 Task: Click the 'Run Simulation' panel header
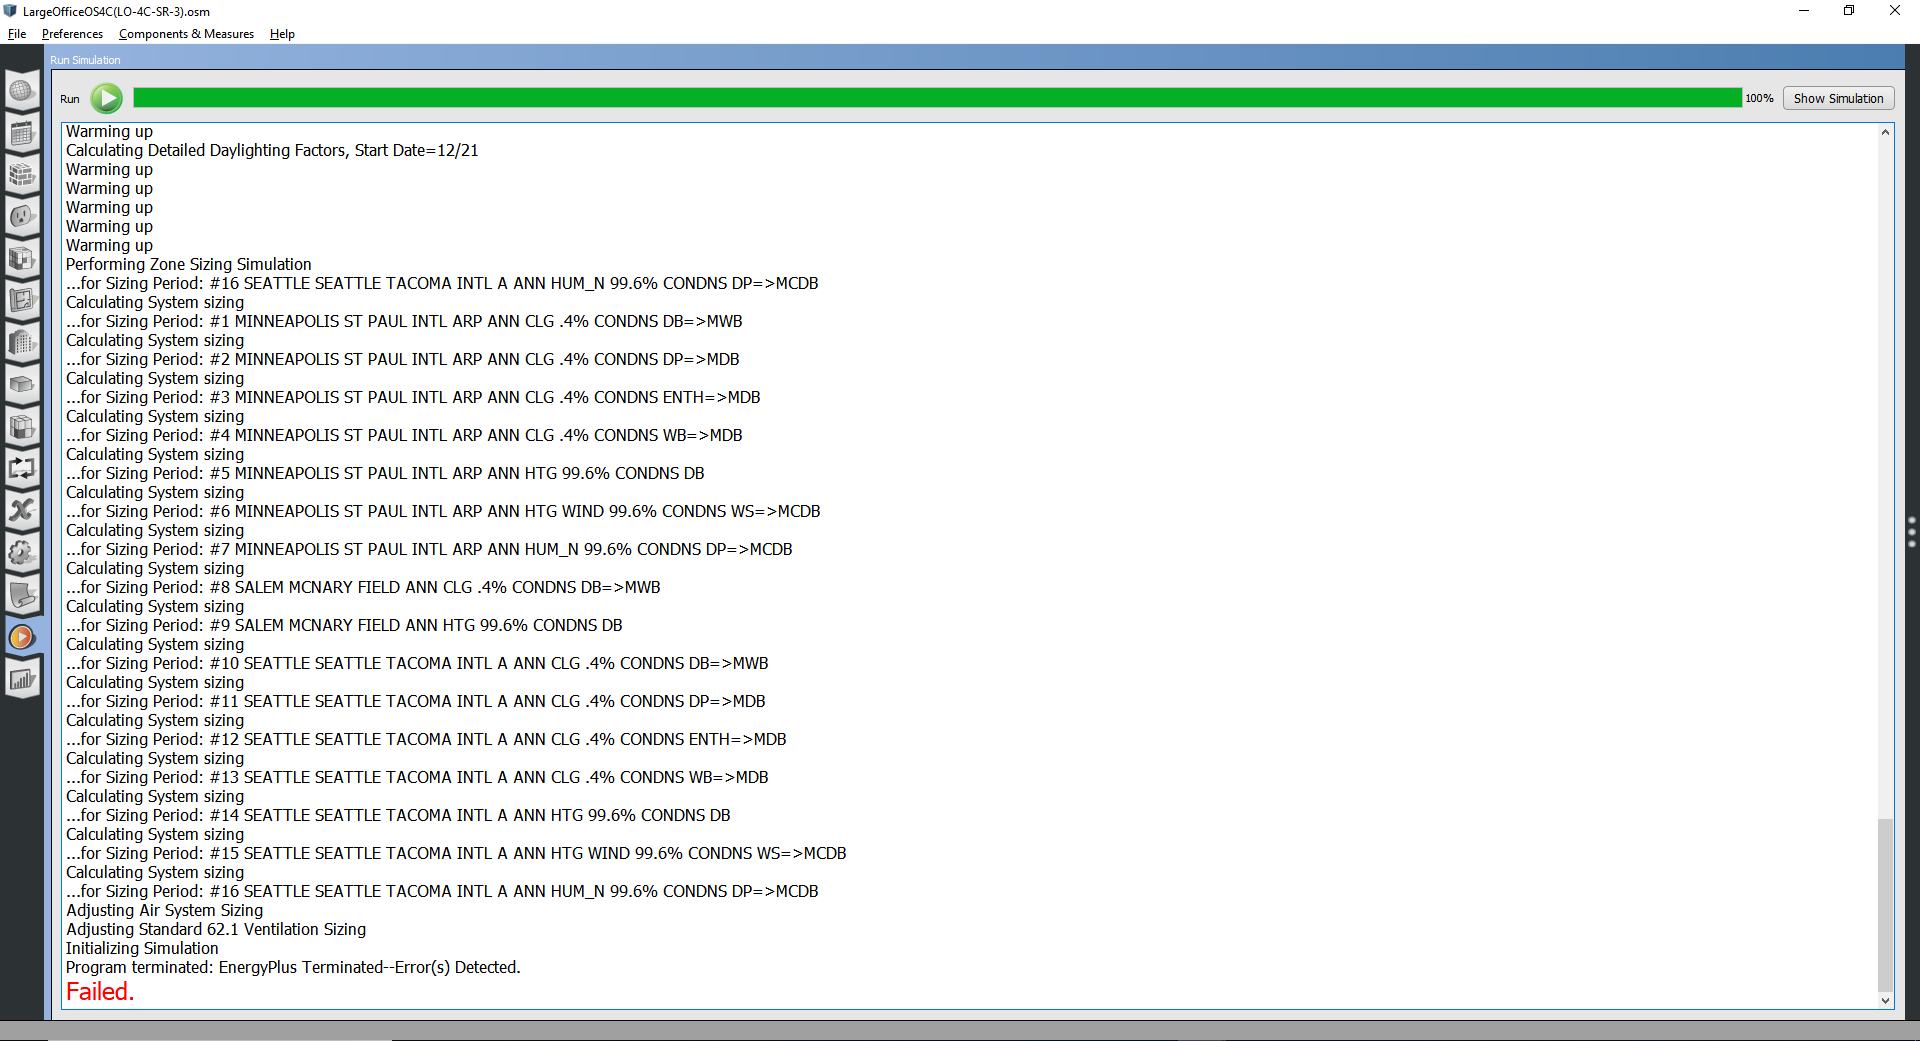coord(85,60)
